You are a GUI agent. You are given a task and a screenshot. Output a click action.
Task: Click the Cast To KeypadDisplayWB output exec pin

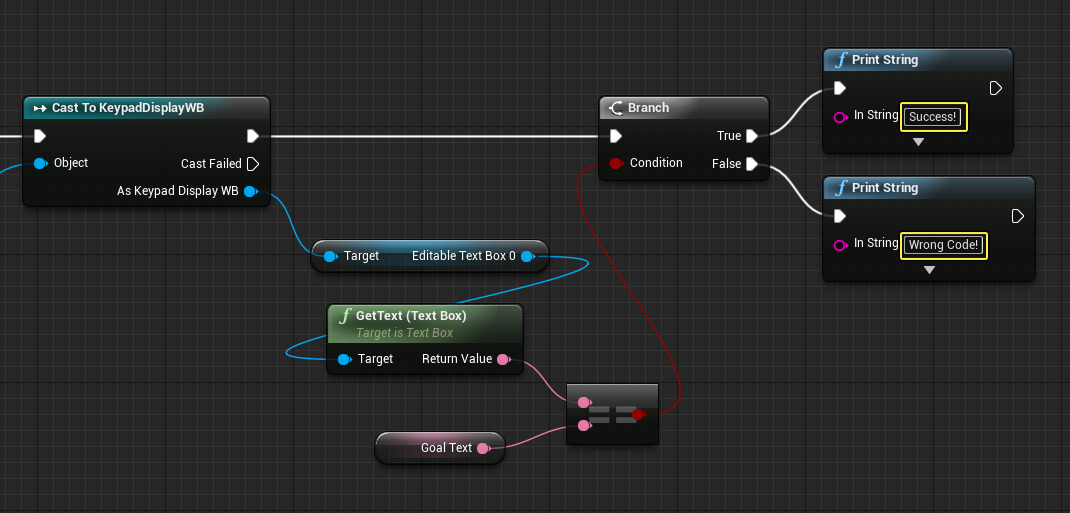(253, 136)
